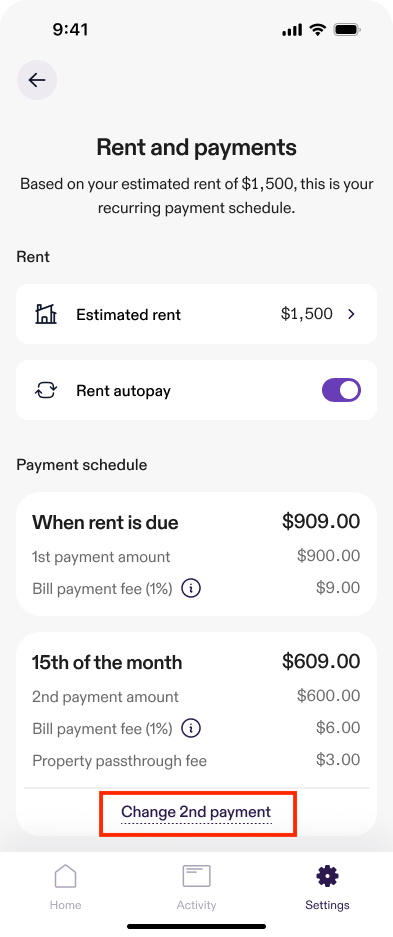Click the Estimated rent building icon
Screen dimensions: 393x937
[x=46, y=314]
